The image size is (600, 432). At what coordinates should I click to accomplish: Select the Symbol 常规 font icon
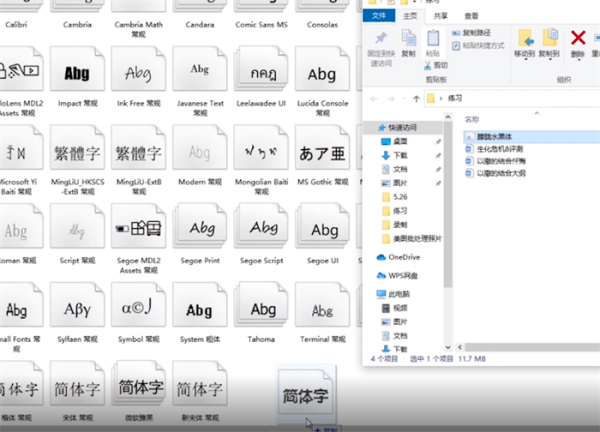pyautogui.click(x=139, y=305)
